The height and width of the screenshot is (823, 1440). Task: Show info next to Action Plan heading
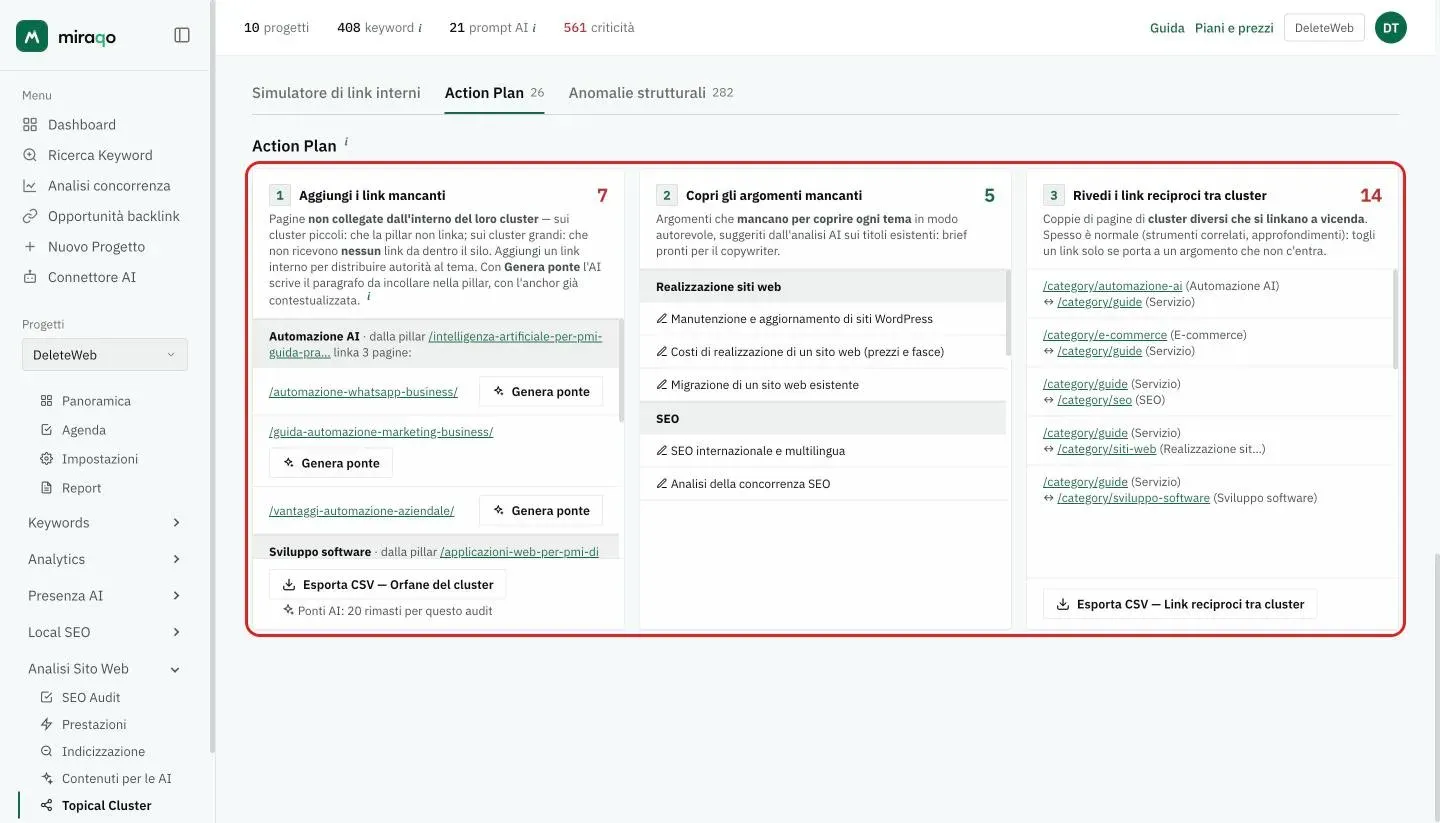(x=346, y=142)
